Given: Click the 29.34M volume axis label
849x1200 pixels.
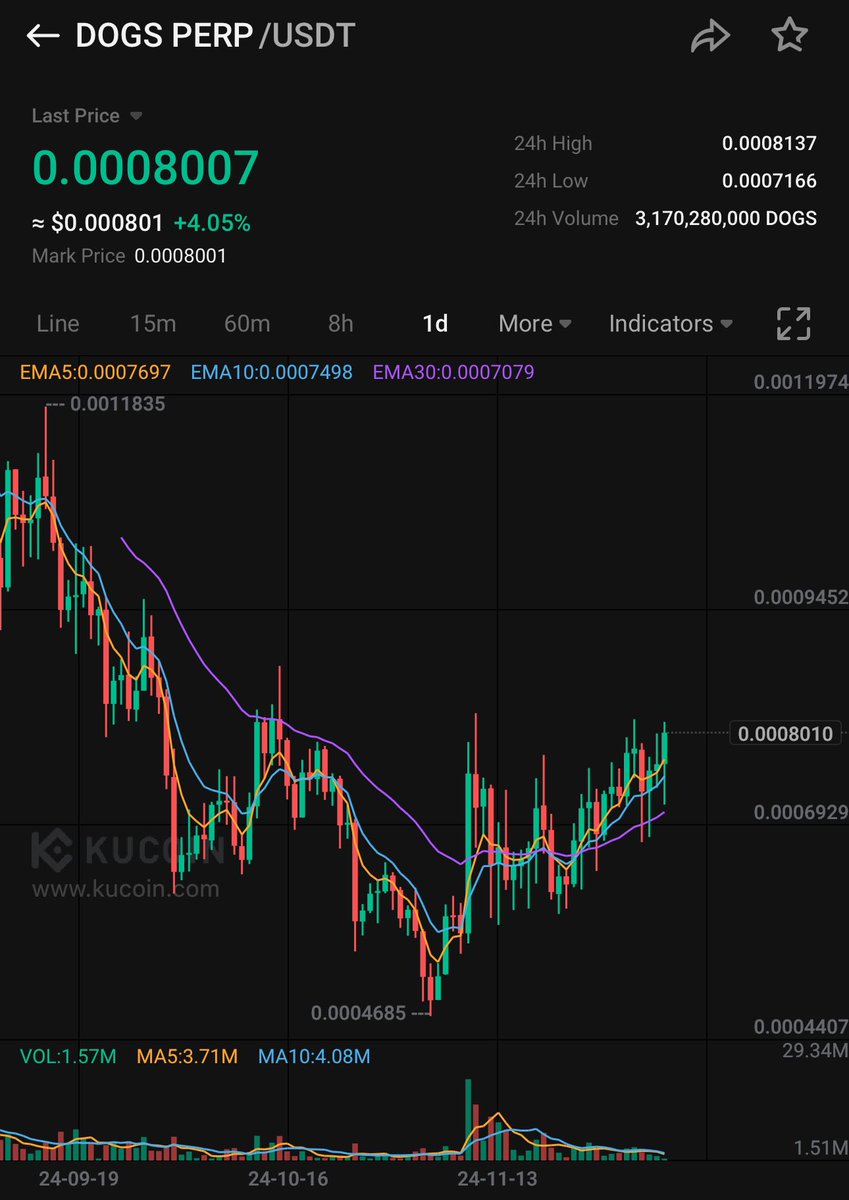Looking at the screenshot, I should click(x=814, y=1050).
